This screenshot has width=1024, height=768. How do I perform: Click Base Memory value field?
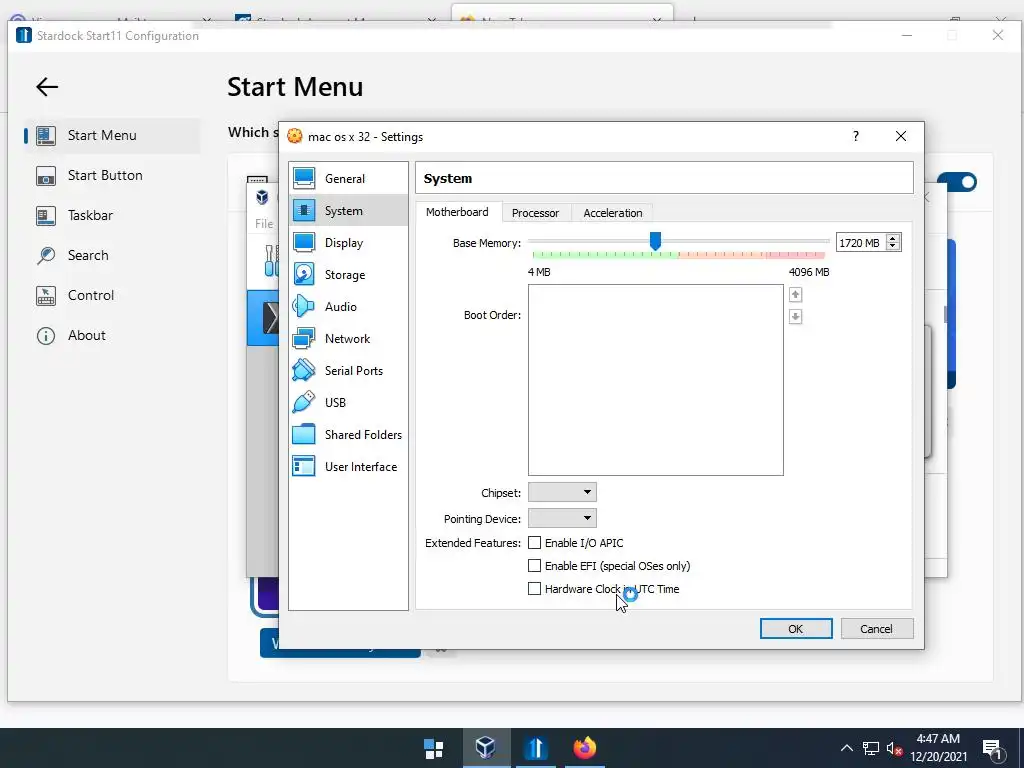coord(861,242)
